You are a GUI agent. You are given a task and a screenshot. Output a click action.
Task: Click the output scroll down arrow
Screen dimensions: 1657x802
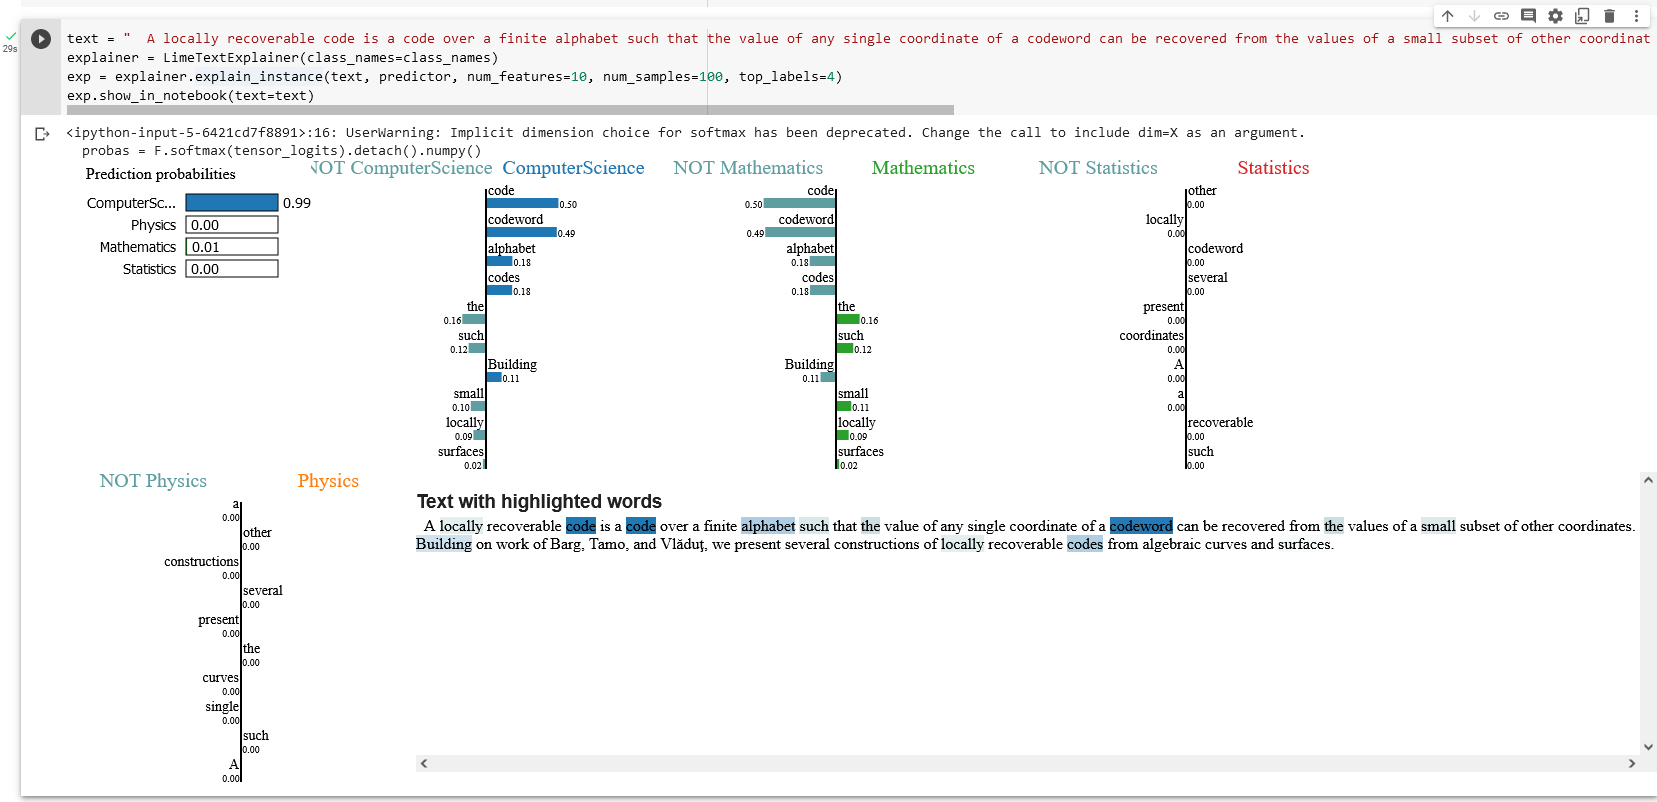click(1649, 746)
